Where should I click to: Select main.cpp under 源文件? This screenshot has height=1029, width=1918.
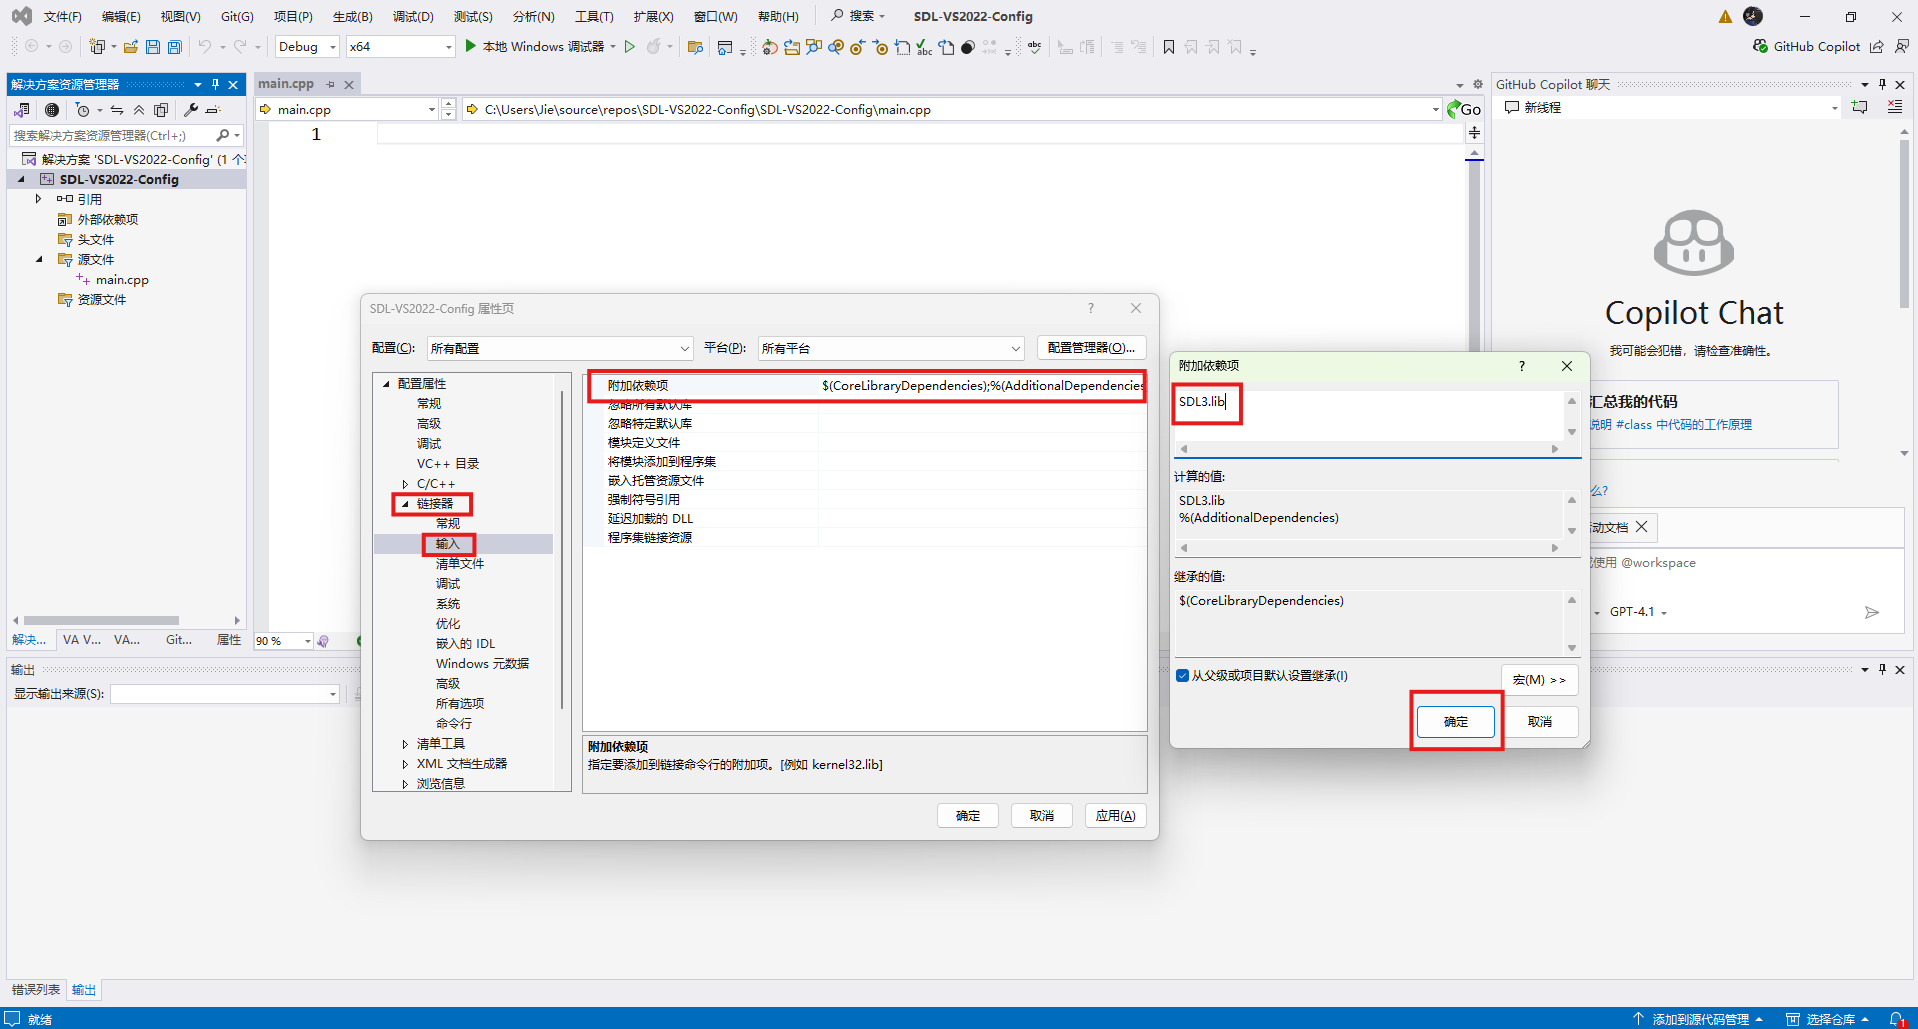tap(121, 279)
